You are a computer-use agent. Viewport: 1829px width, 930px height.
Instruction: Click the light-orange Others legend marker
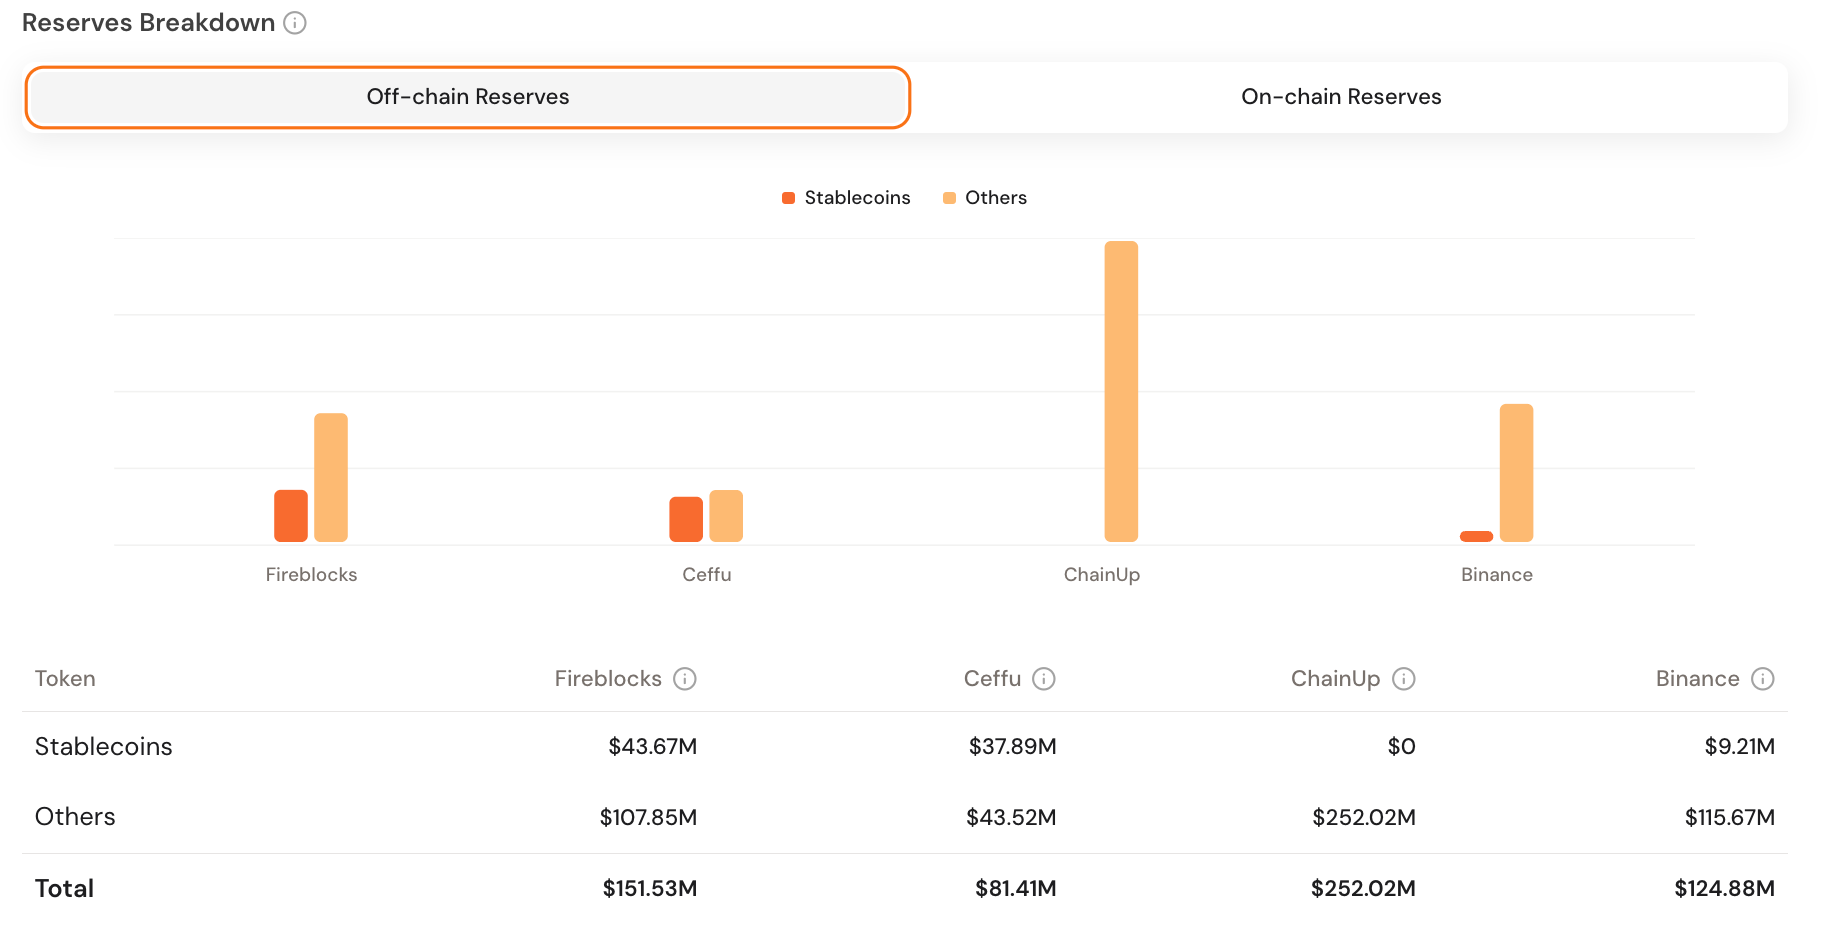tap(948, 197)
